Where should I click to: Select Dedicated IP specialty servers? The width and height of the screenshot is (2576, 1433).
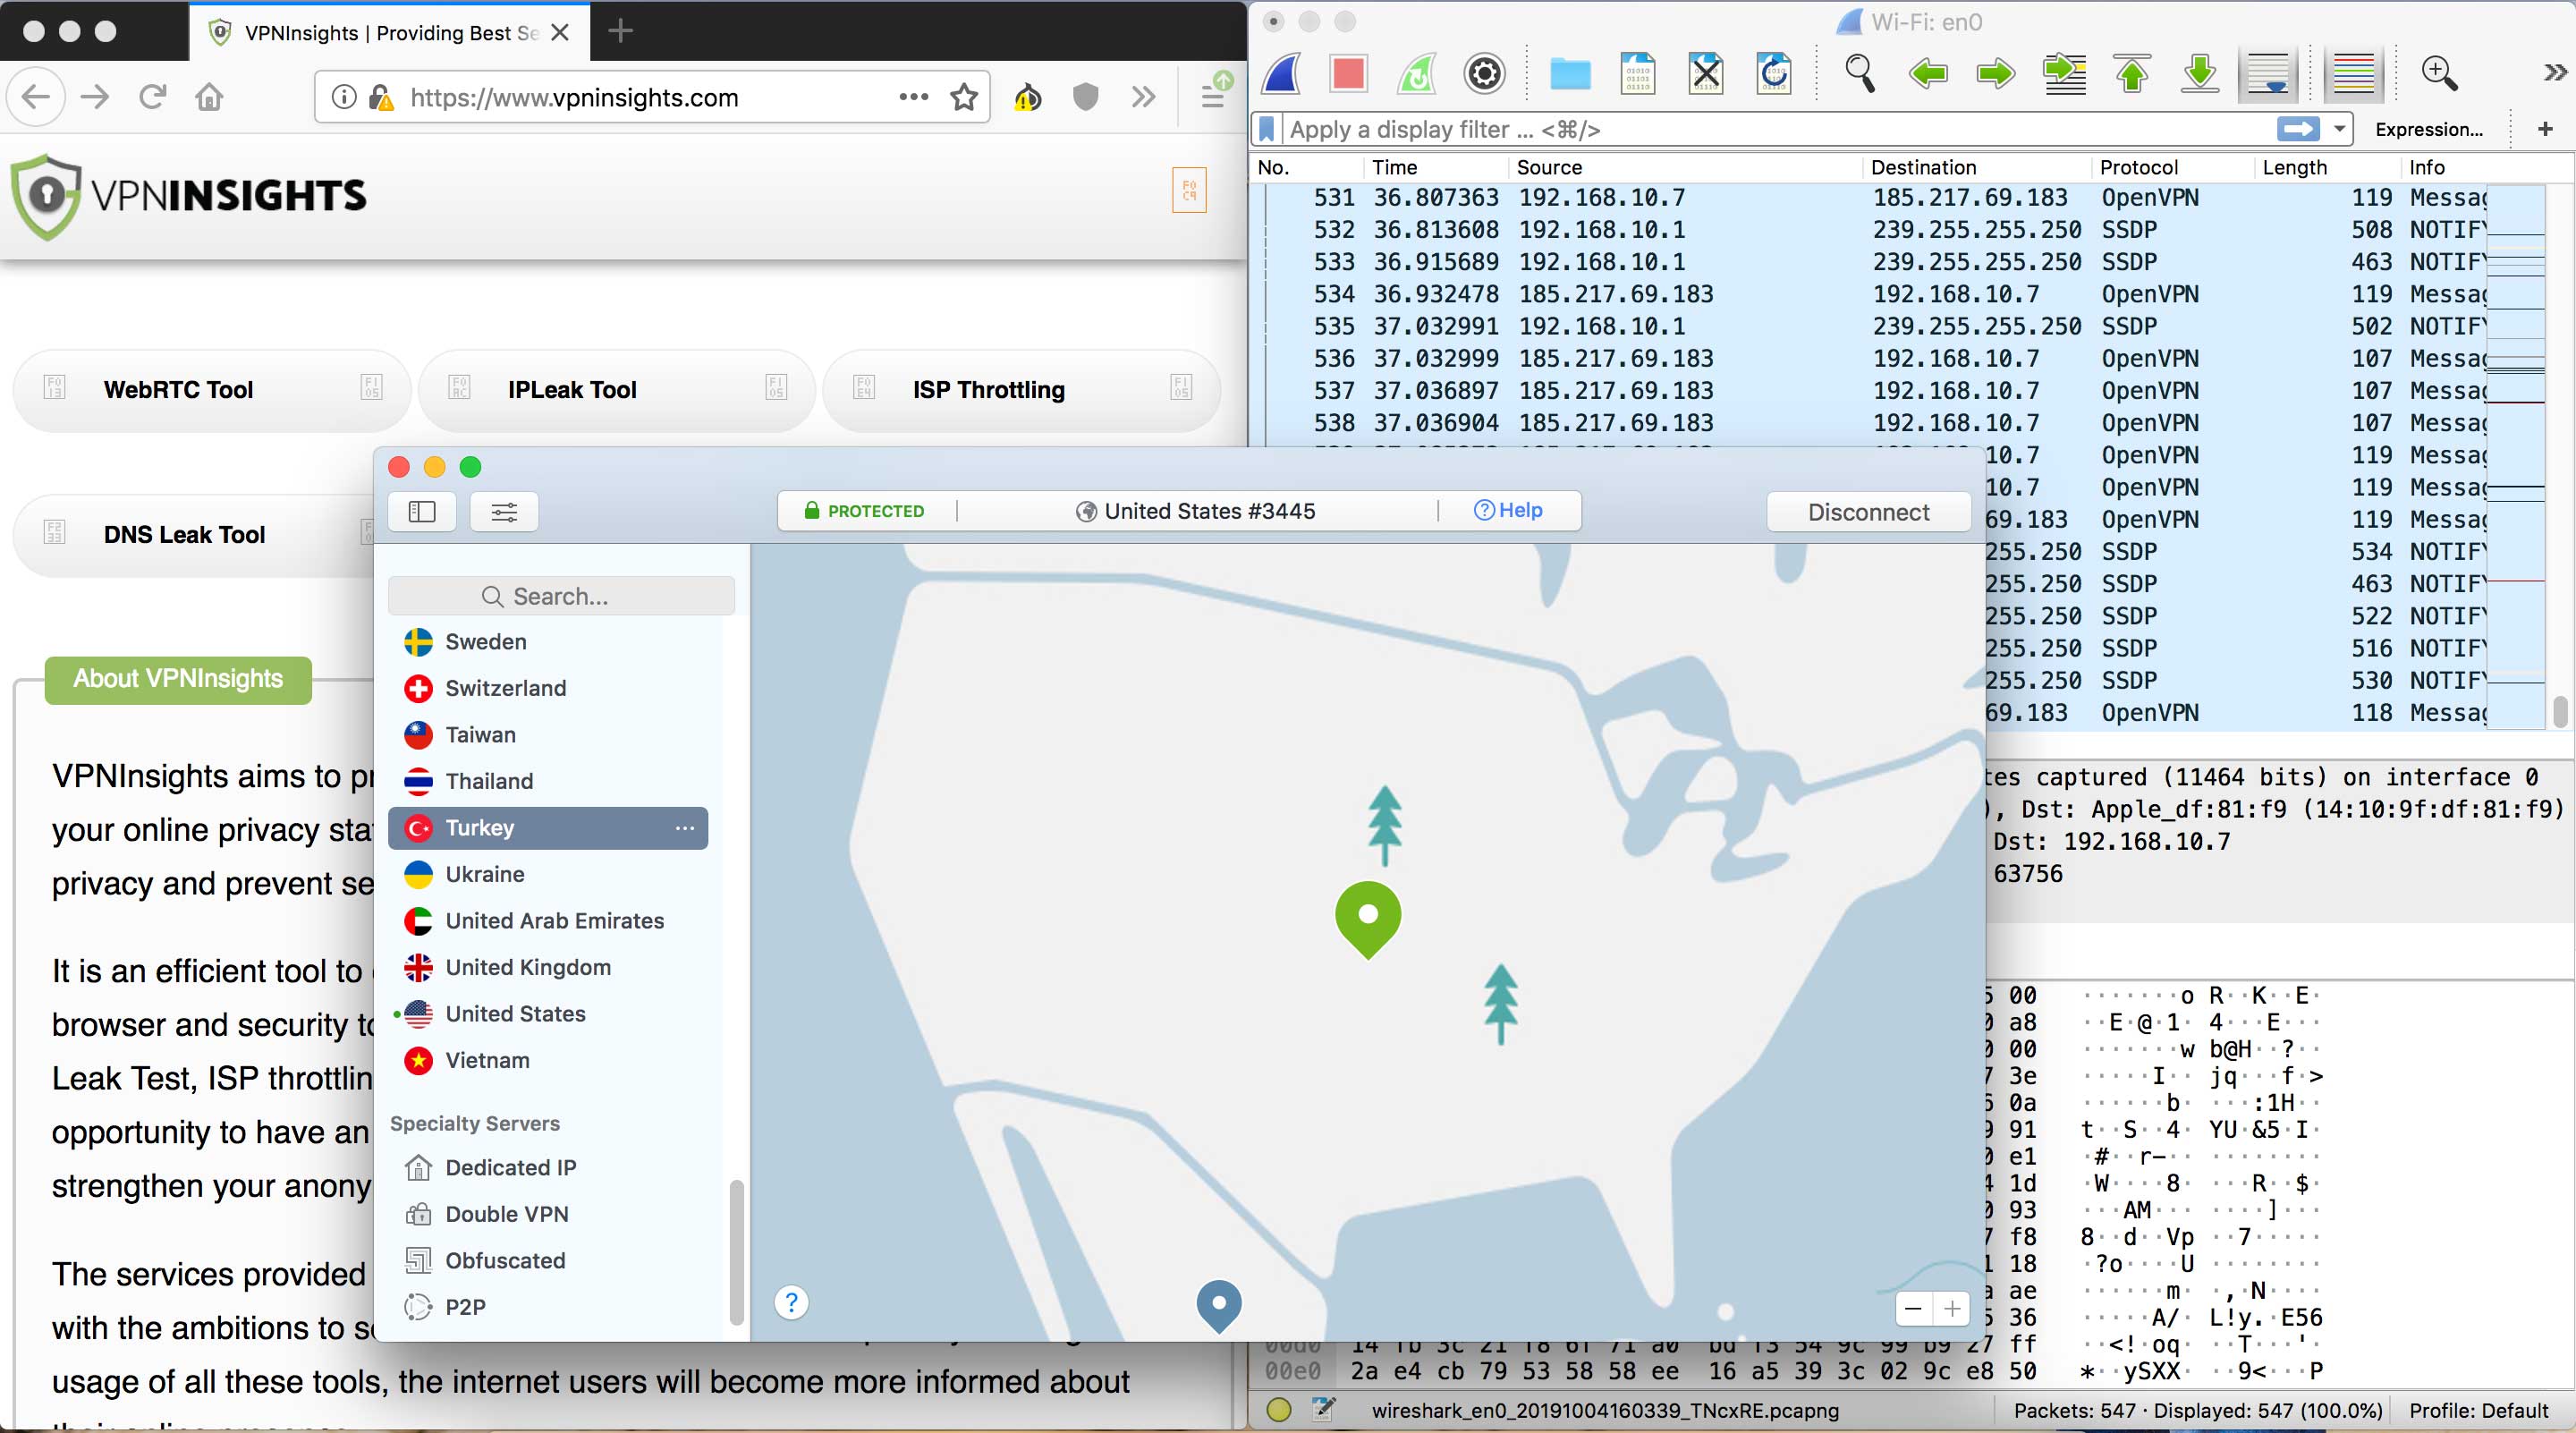click(x=548, y=1167)
